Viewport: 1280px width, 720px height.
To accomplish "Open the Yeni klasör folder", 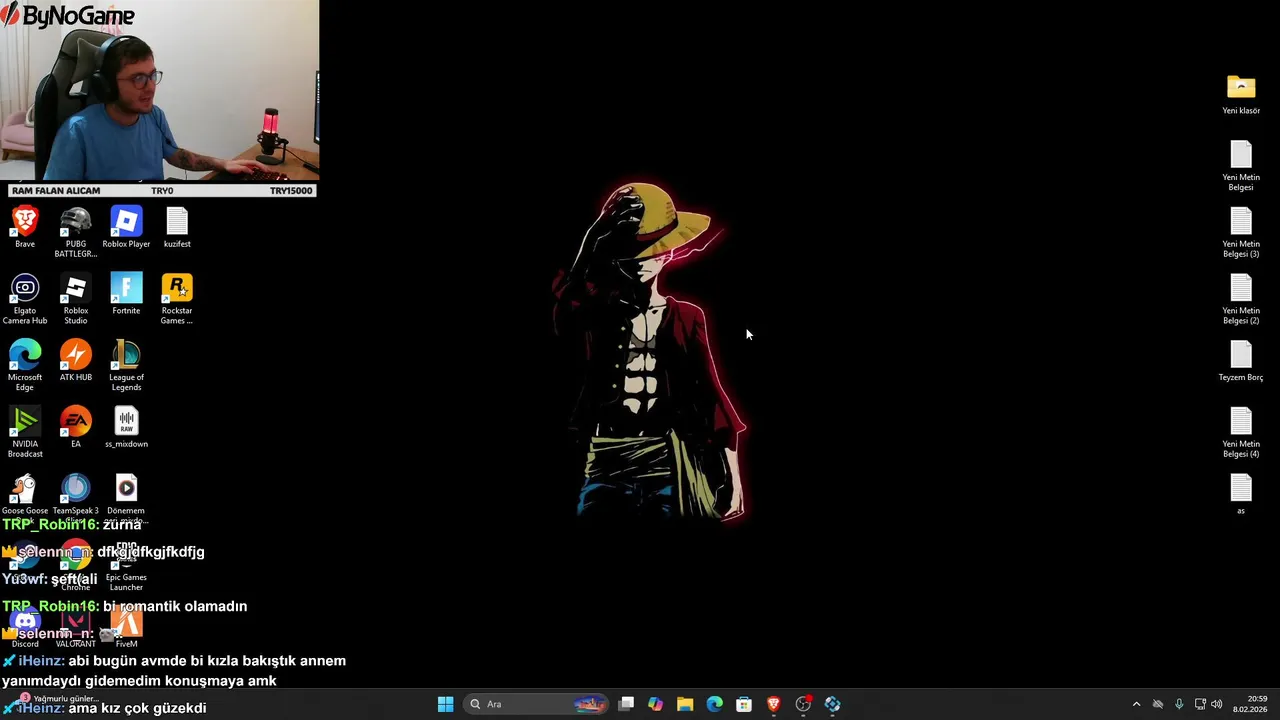I will tap(1241, 94).
